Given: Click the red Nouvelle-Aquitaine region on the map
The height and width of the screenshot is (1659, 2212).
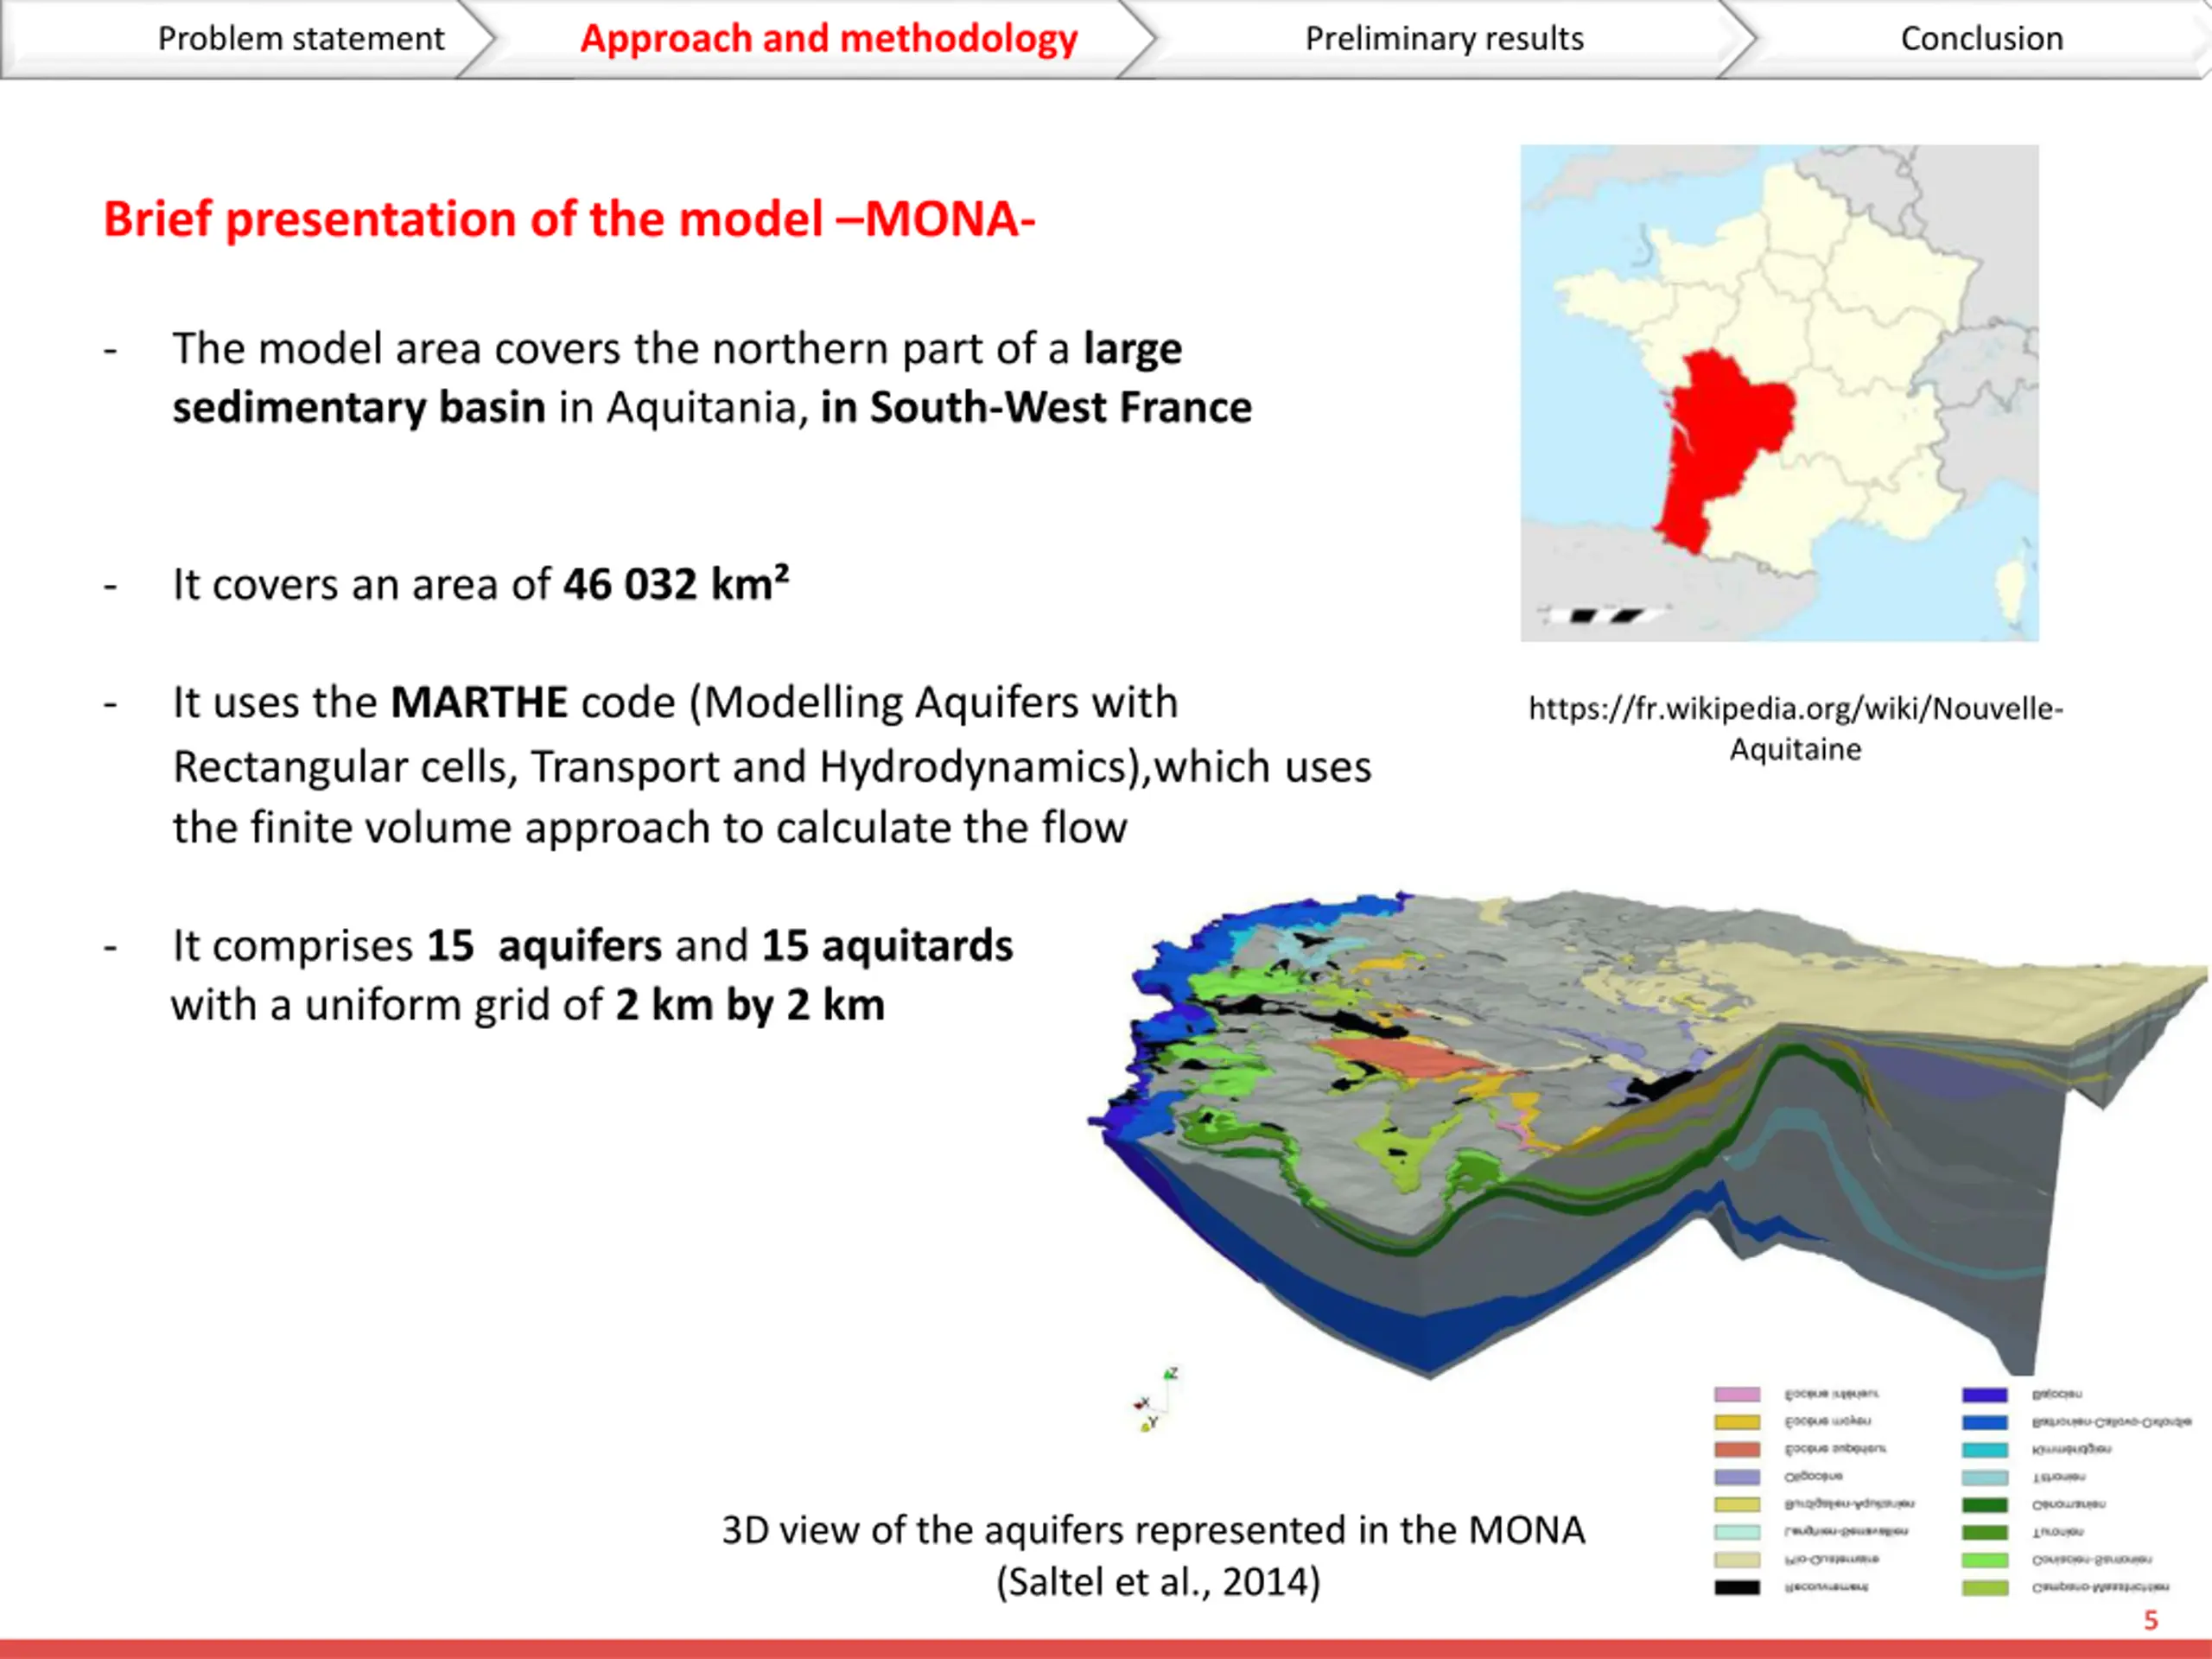Looking at the screenshot, I should click(1719, 450).
